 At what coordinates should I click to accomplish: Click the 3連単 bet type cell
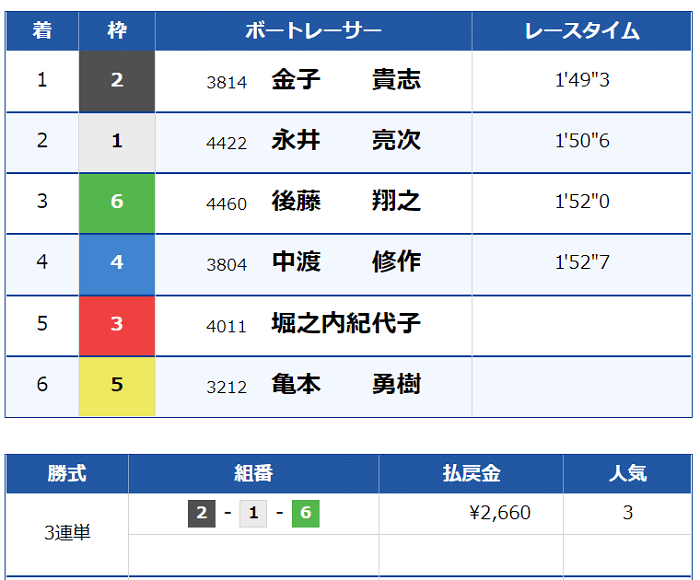pos(67,534)
